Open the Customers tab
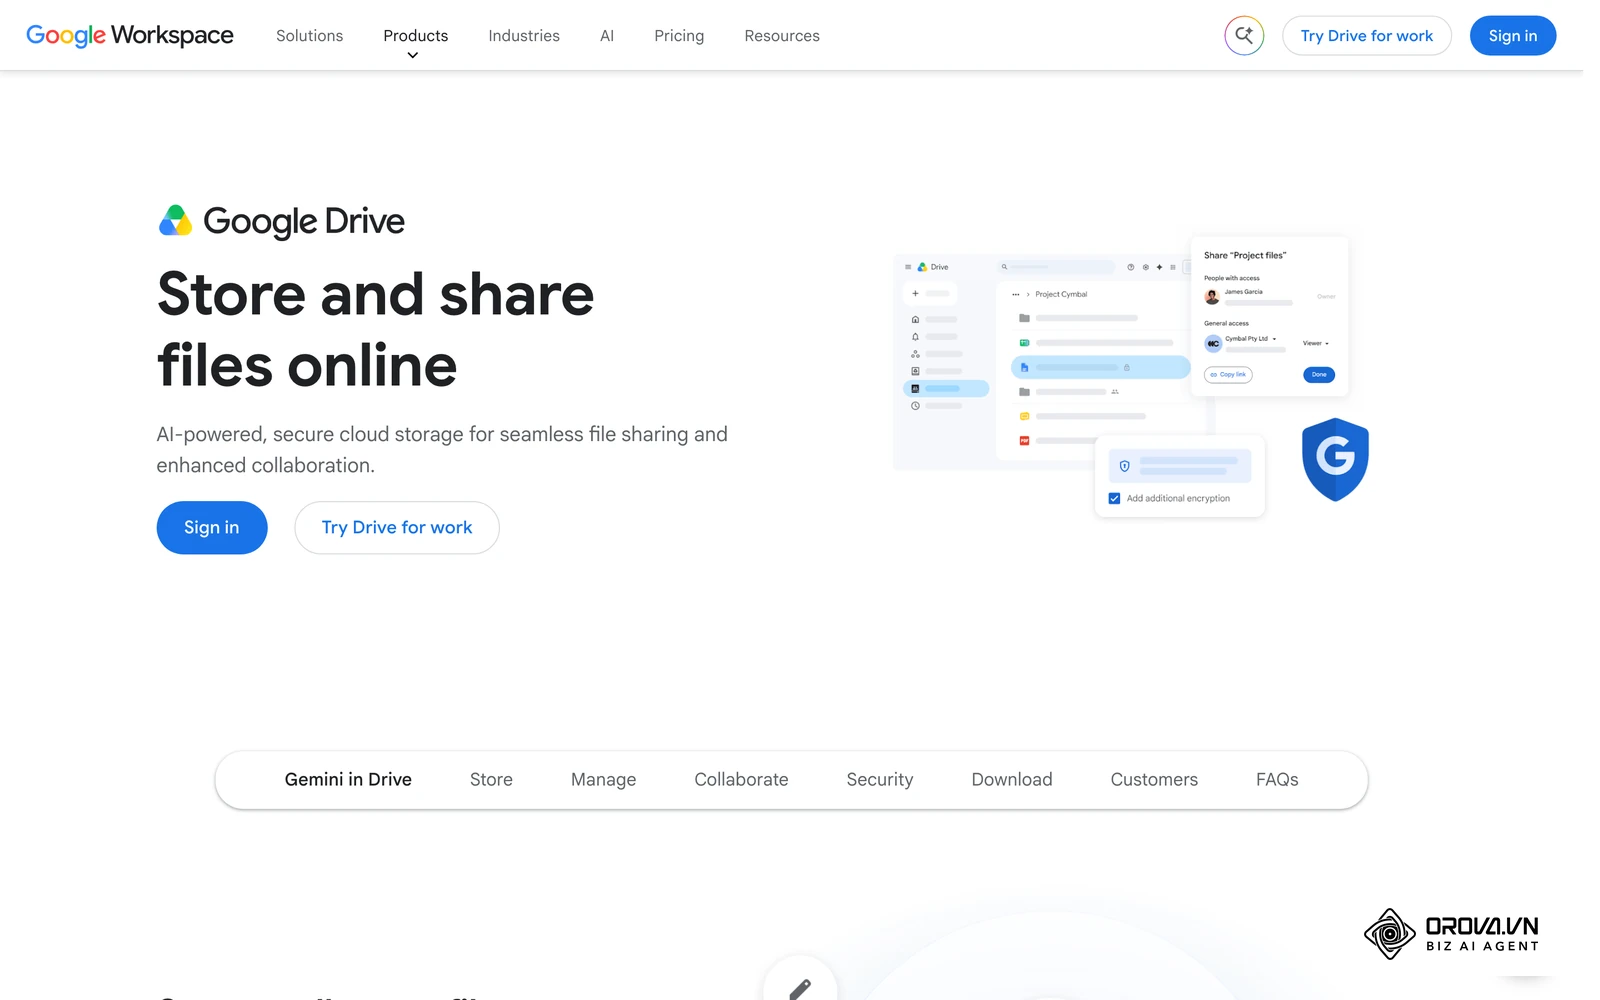1600x1000 pixels. [1154, 780]
